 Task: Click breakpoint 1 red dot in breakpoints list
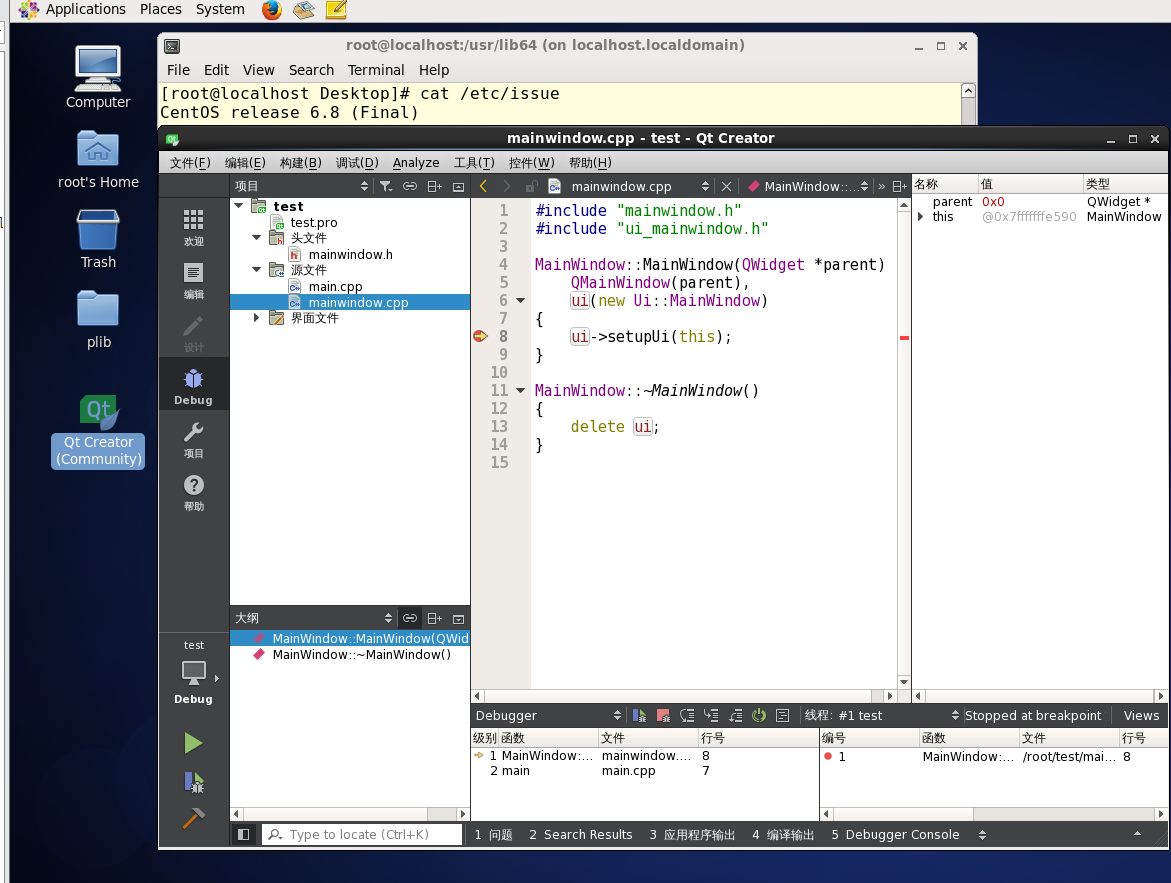click(827, 756)
